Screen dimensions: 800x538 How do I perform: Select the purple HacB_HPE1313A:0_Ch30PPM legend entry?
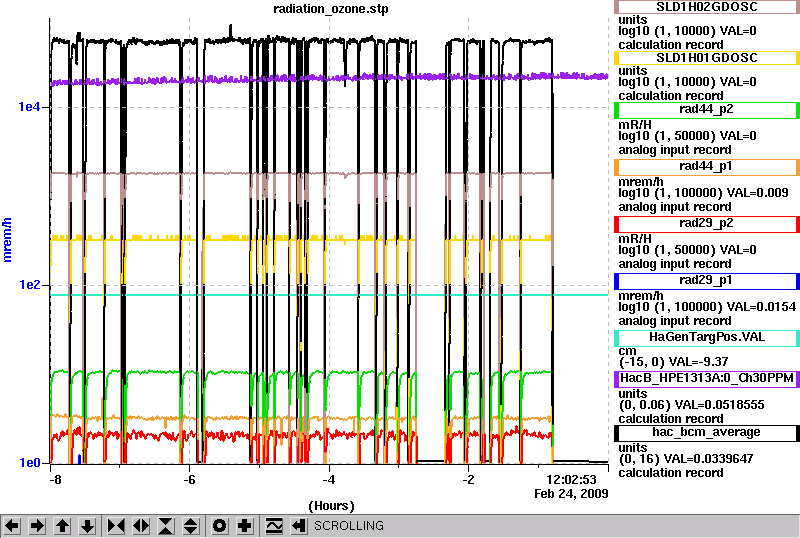[707, 379]
